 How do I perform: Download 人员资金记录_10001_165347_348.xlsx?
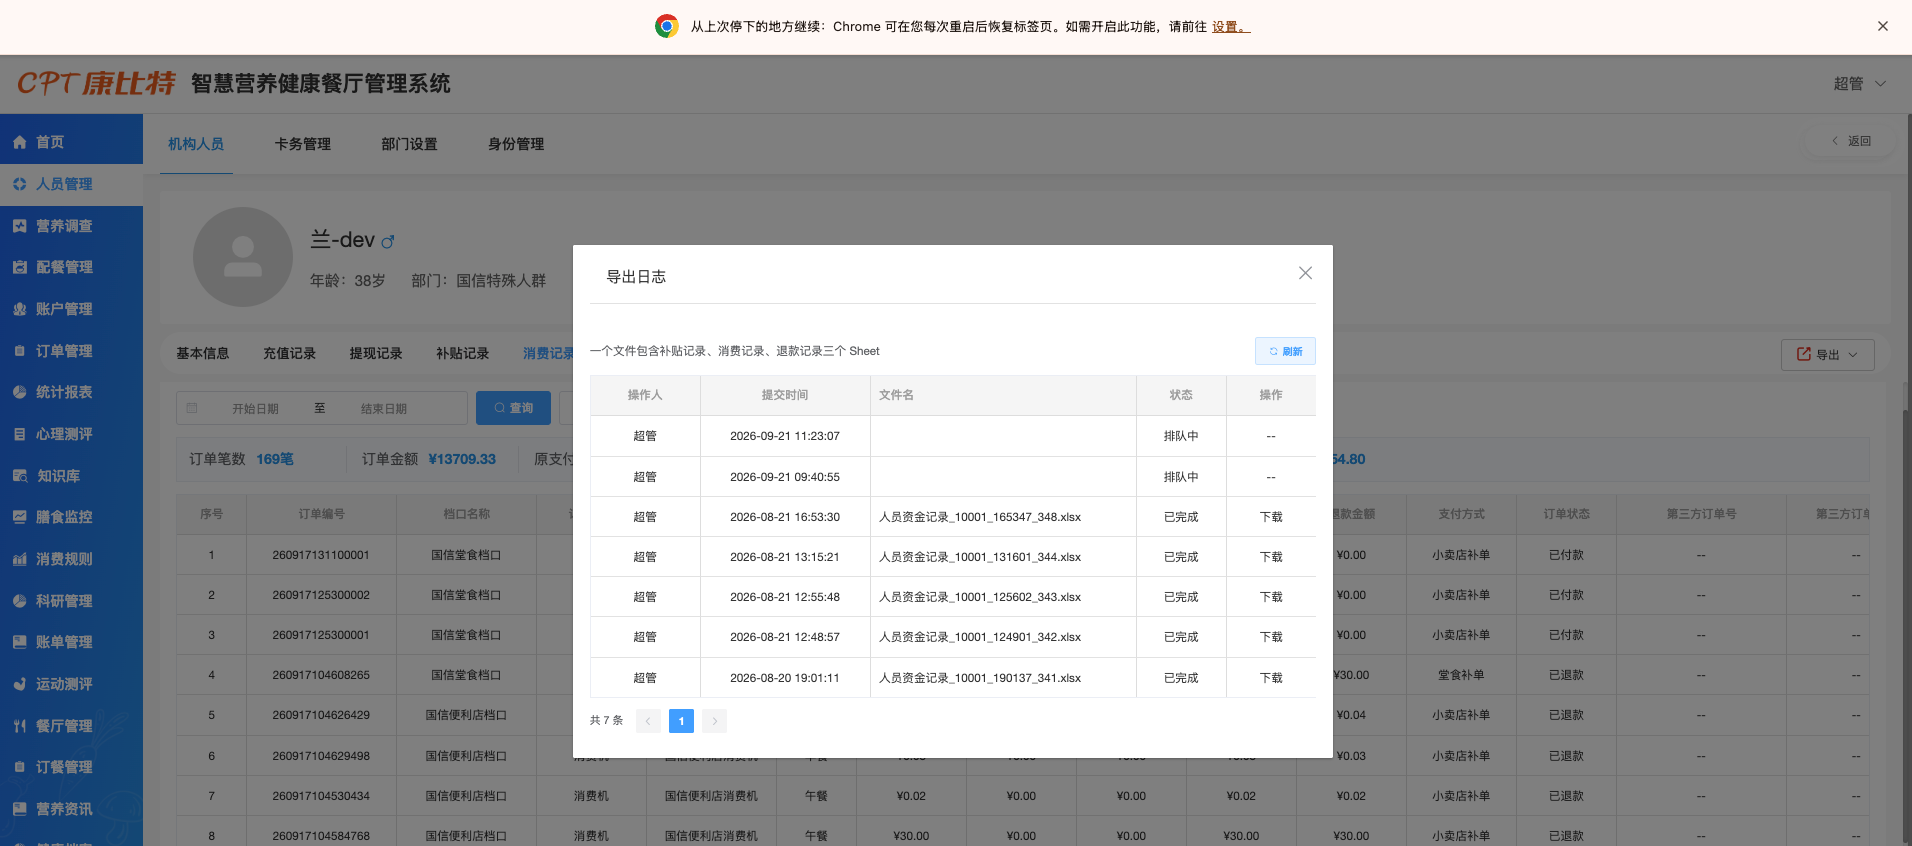[x=1271, y=517]
